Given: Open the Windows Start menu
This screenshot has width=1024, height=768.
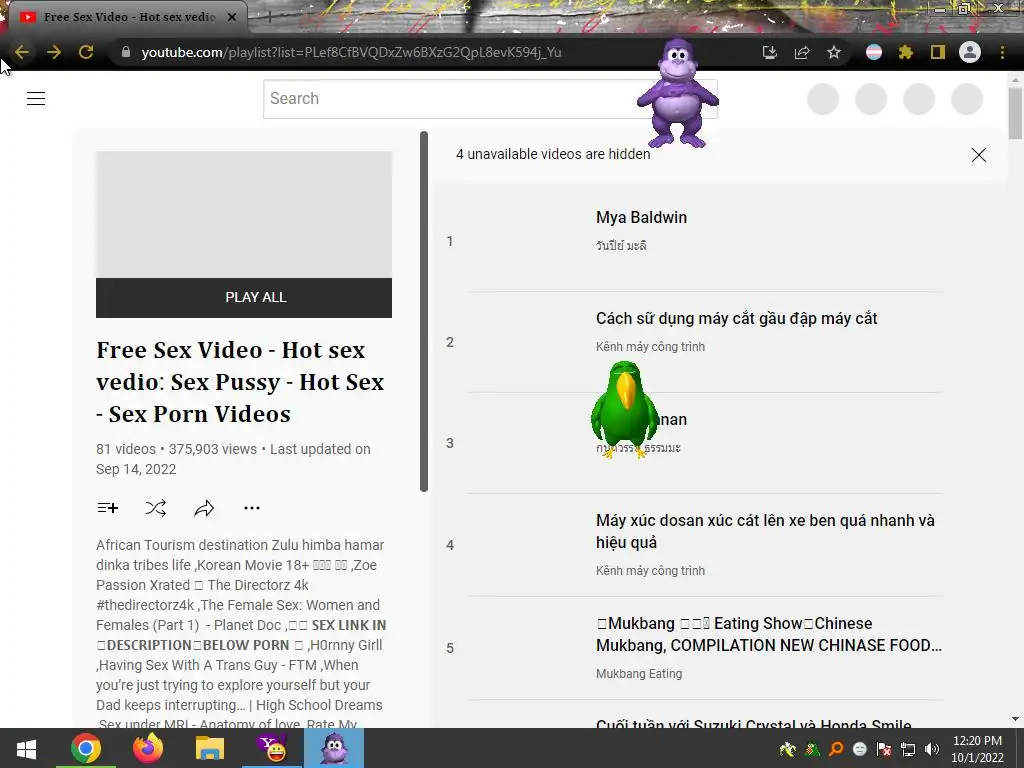Looking at the screenshot, I should click(26, 748).
